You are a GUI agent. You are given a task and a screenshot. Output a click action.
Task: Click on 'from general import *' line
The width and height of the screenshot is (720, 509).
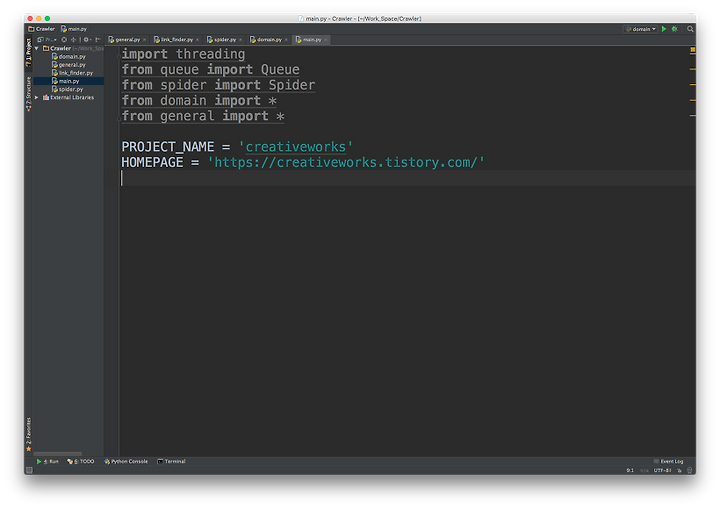203,116
